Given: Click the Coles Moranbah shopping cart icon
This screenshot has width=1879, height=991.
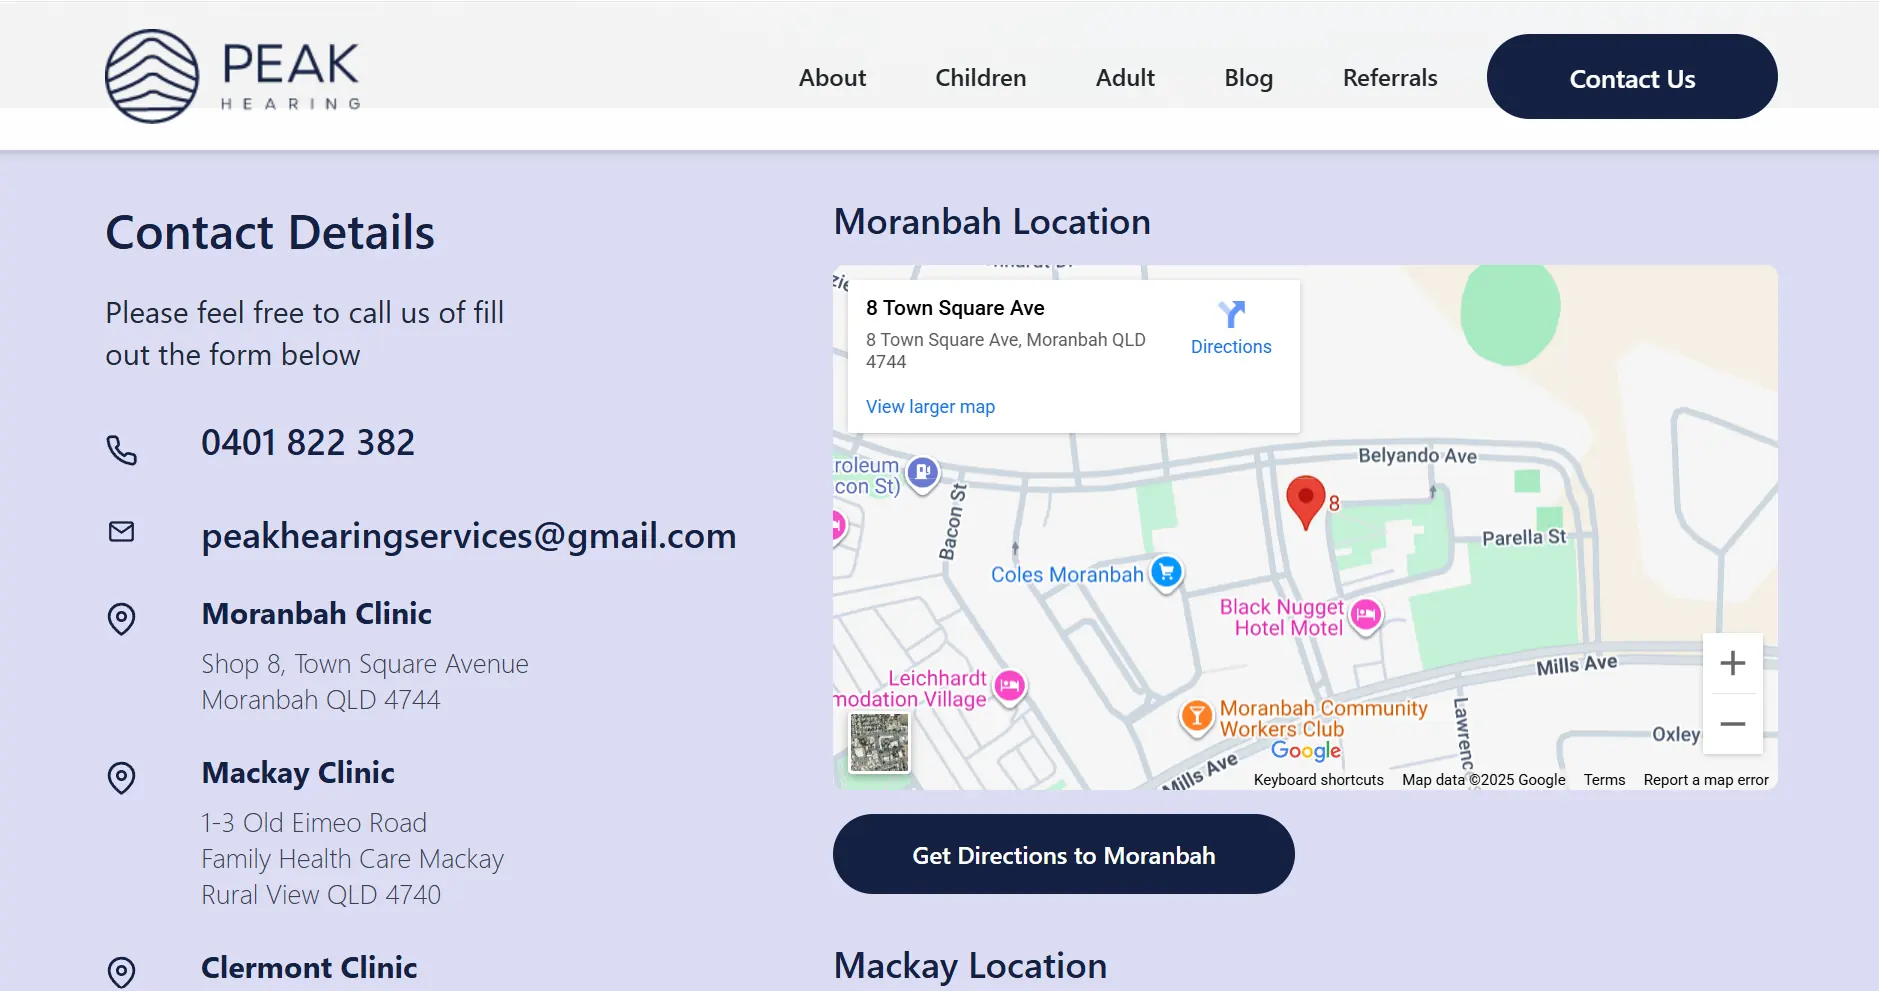Looking at the screenshot, I should point(1166,572).
